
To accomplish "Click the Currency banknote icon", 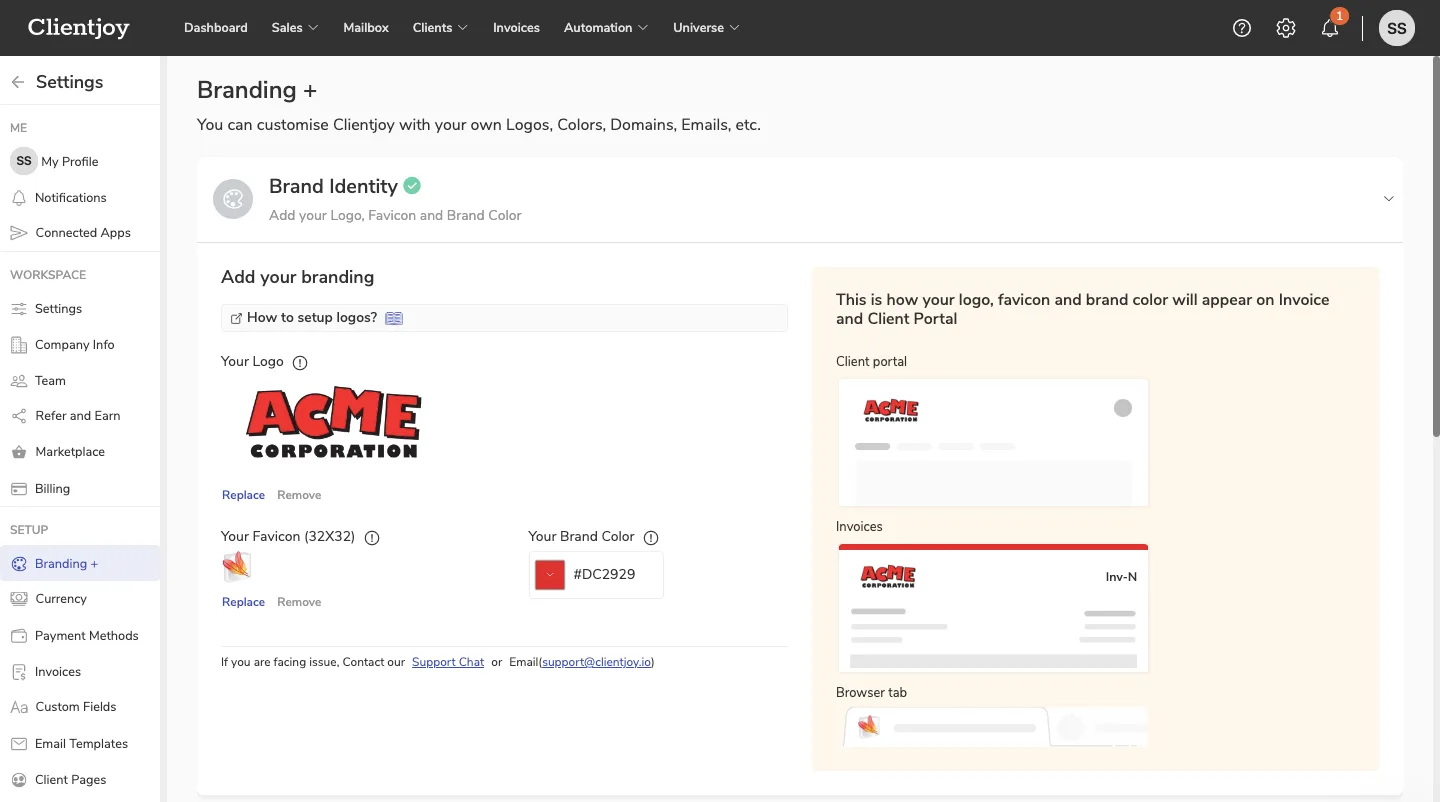I will pyautogui.click(x=18, y=599).
